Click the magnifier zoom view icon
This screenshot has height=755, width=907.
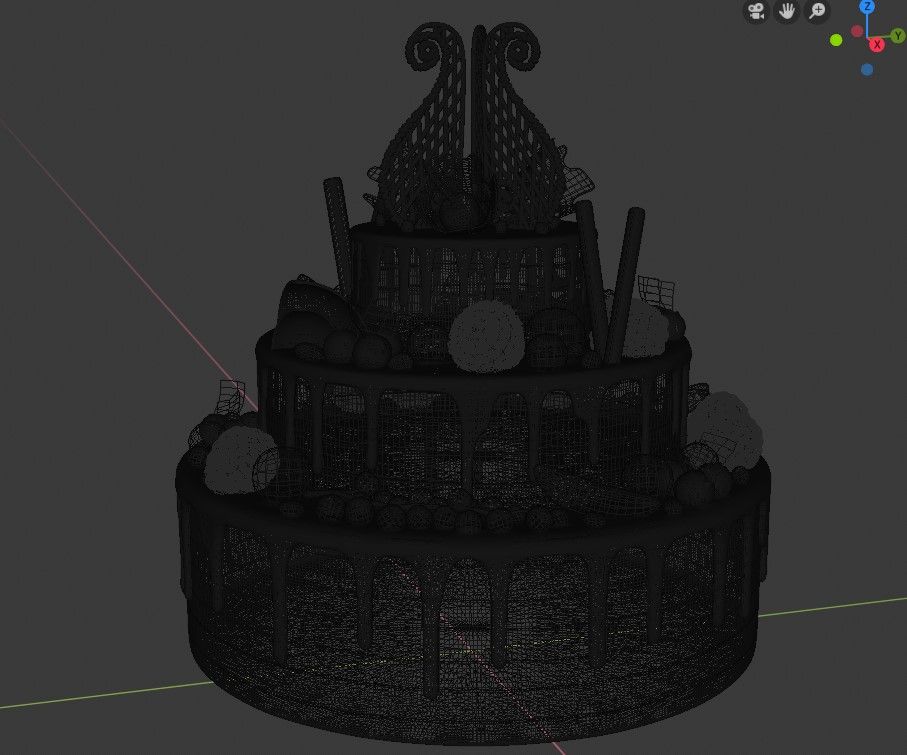pyautogui.click(x=818, y=12)
